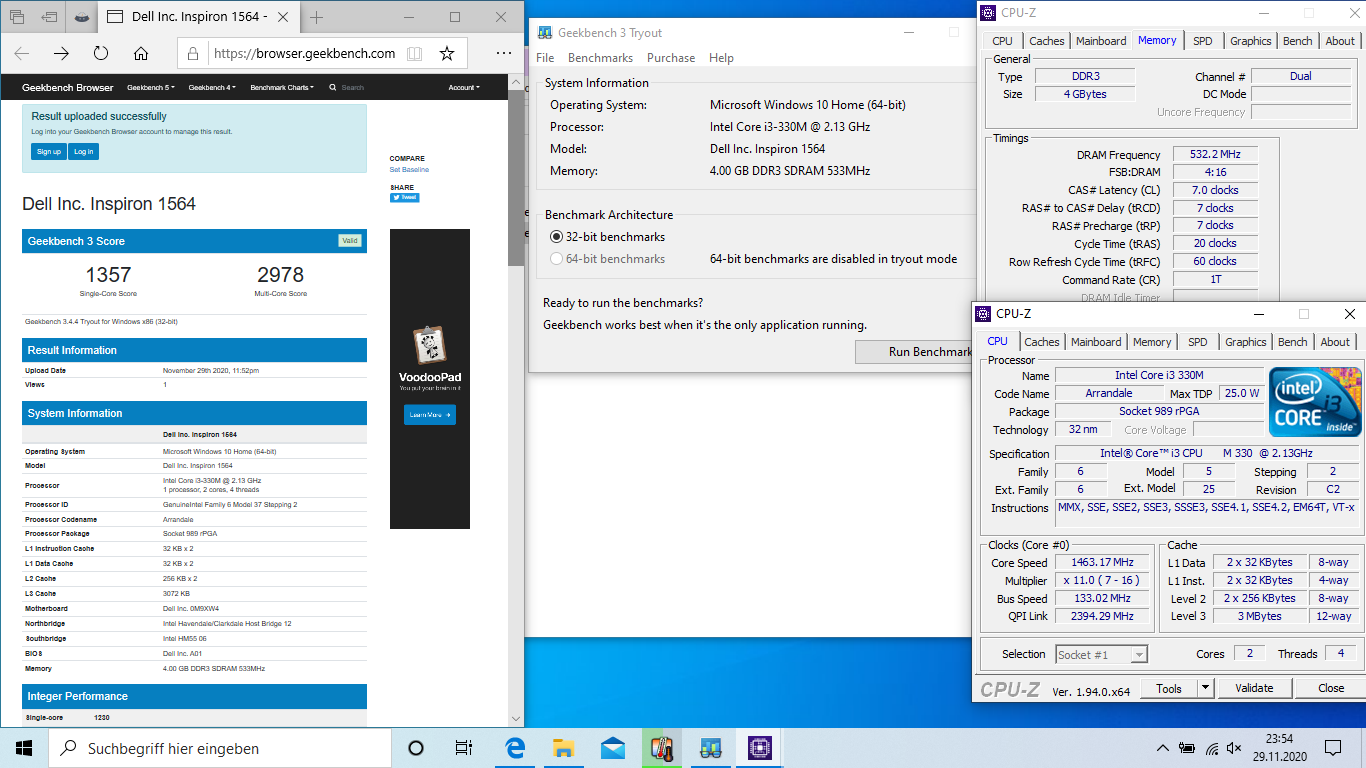Click Set Baseline link
This screenshot has height=768, width=1366.
409,170
